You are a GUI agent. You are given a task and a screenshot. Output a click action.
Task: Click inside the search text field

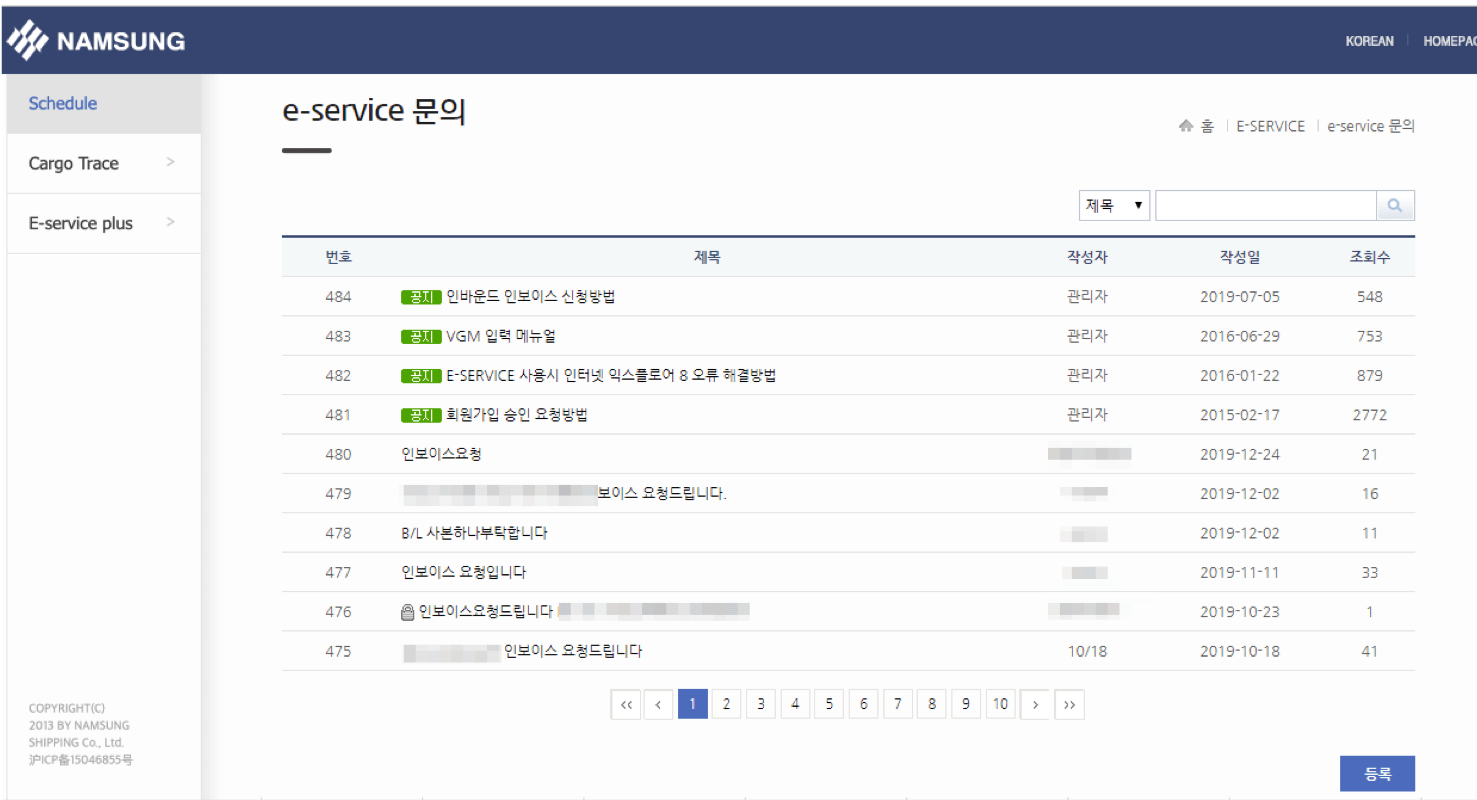[x=1265, y=206]
